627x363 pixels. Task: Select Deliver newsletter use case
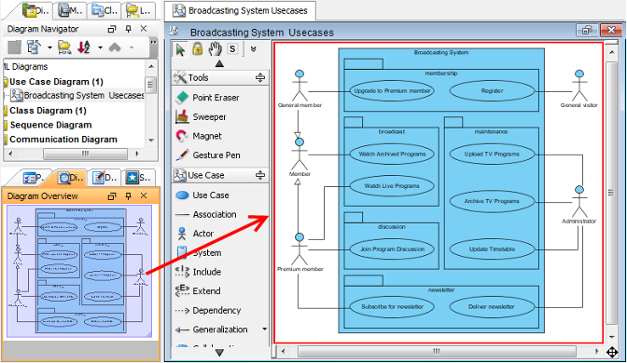492,307
